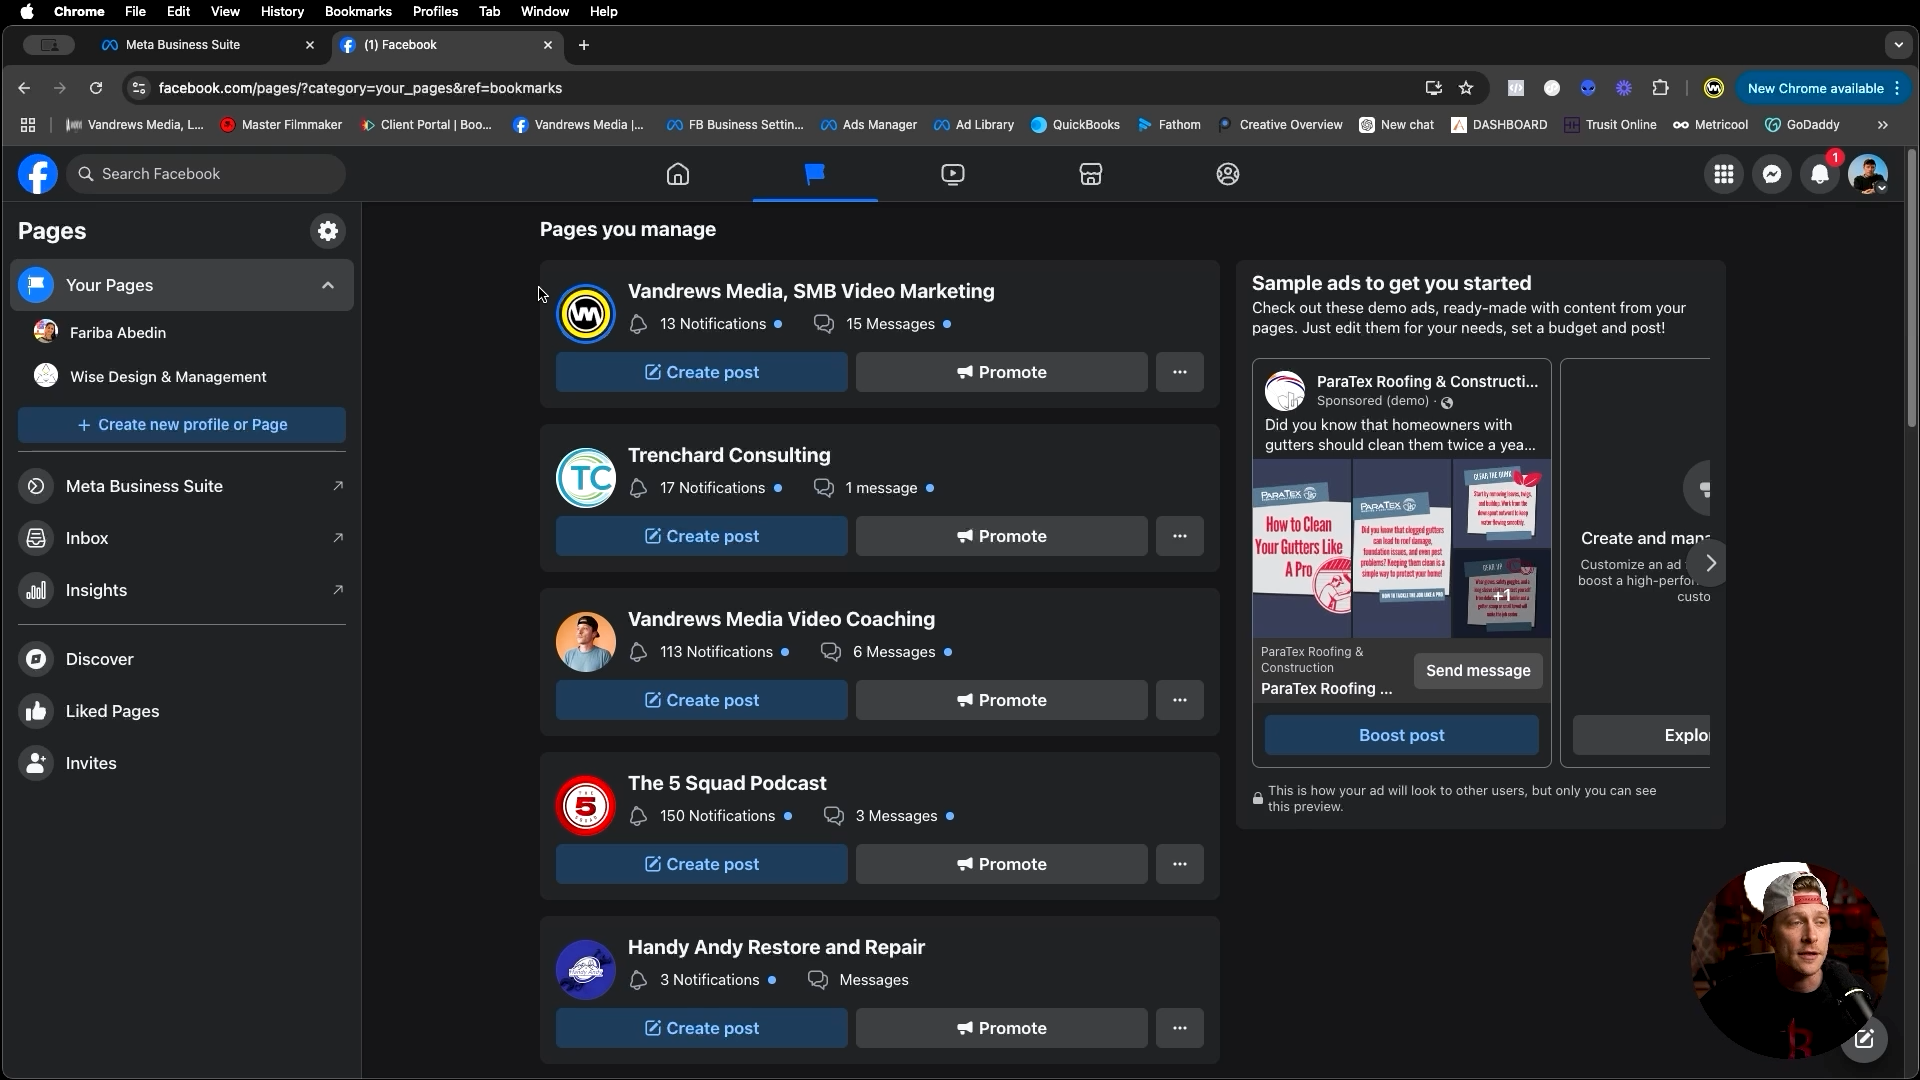Open the Groups icon in top navigation
This screenshot has width=1920, height=1080.
[1228, 174]
